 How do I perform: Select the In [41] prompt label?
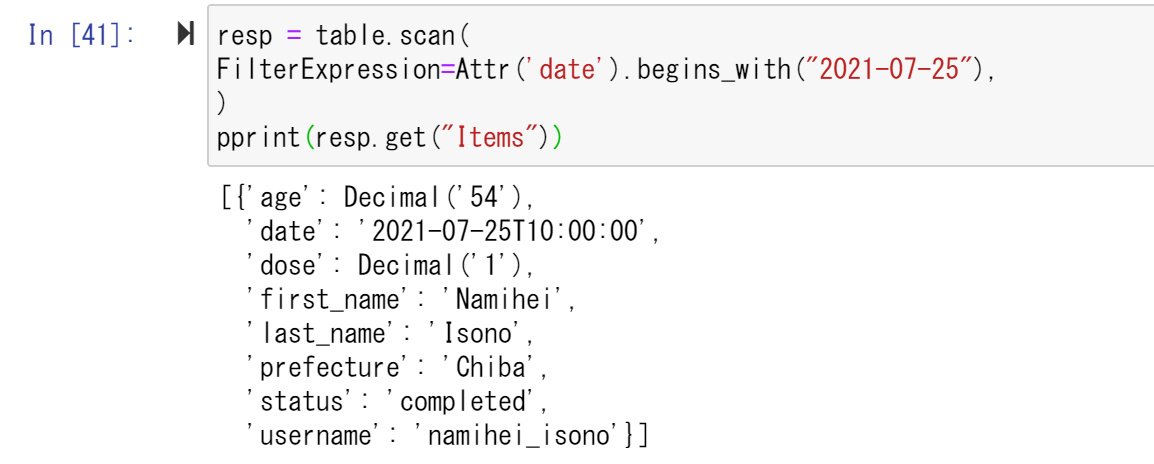(x=80, y=35)
